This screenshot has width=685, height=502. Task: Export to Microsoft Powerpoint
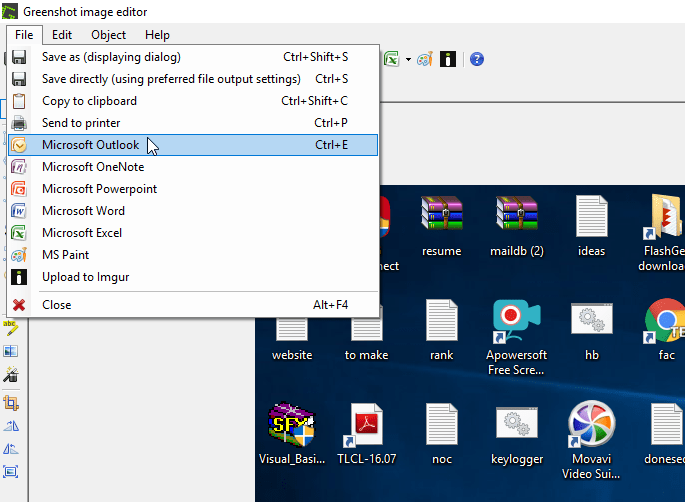point(193,189)
